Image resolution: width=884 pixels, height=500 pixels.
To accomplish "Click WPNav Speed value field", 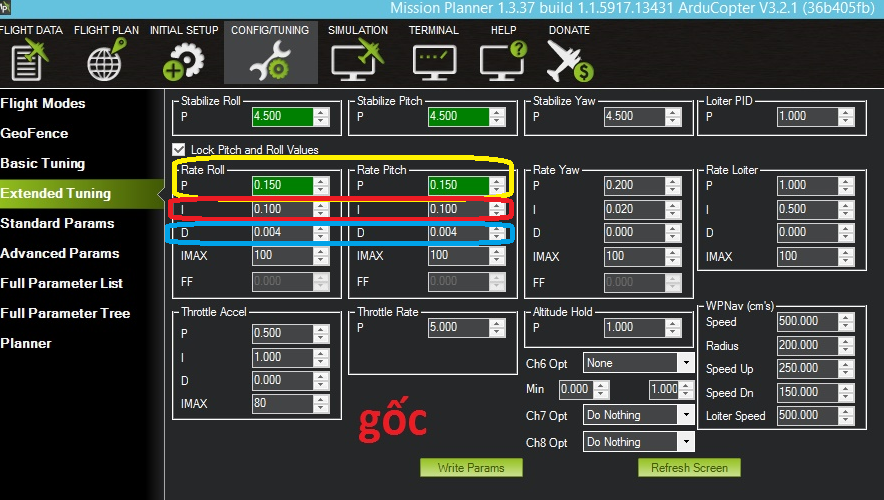I will pos(807,321).
